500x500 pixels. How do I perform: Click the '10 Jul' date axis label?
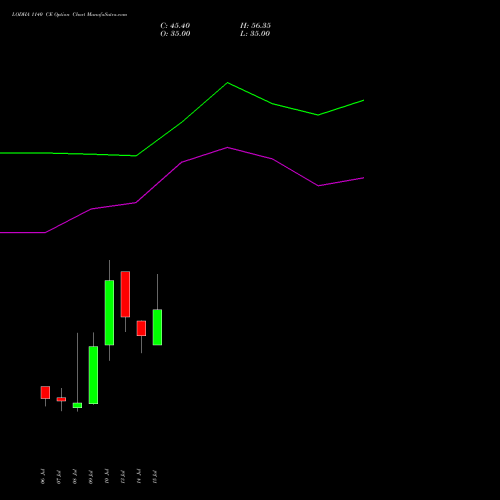click(107, 476)
